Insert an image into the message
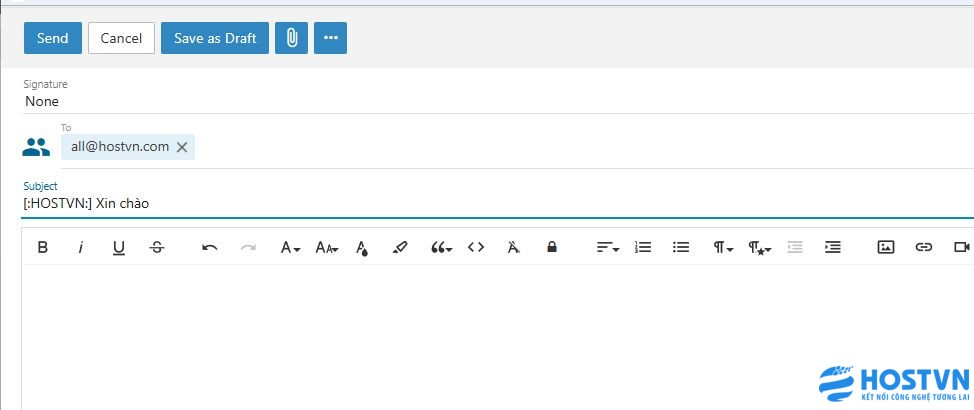 pyautogui.click(x=885, y=247)
